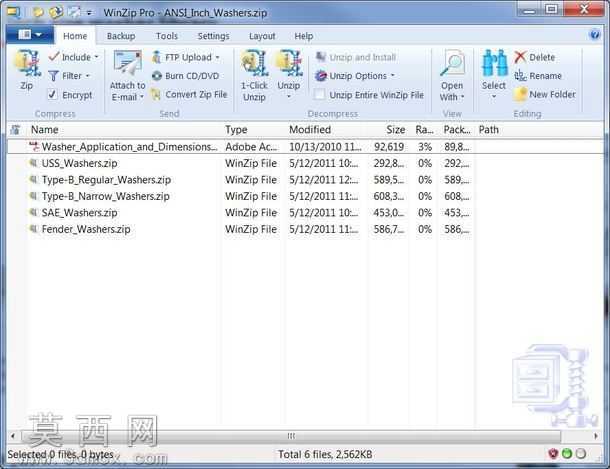The image size is (610, 469).
Task: Switch to the Layout ribbon tab
Action: click(x=262, y=36)
